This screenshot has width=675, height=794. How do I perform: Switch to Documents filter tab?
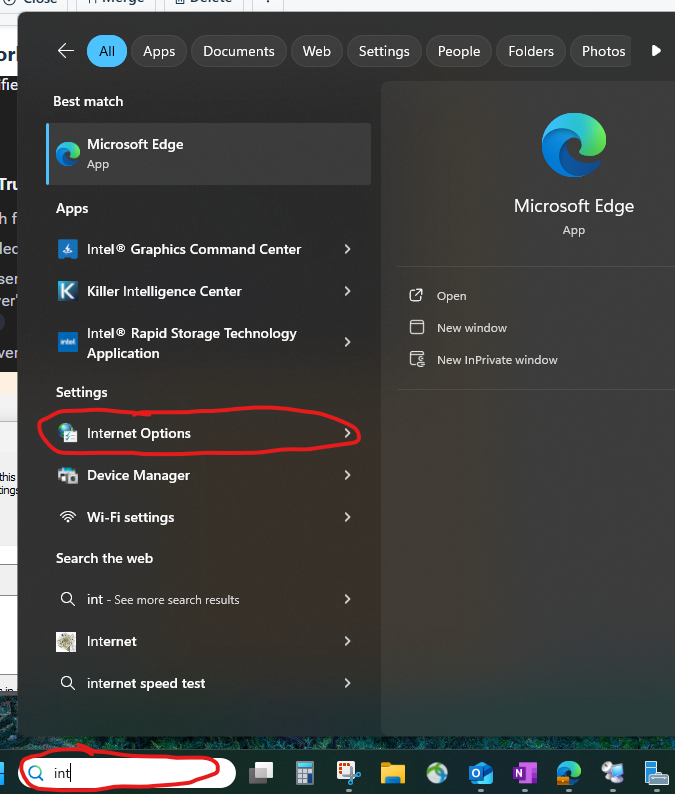coord(239,51)
